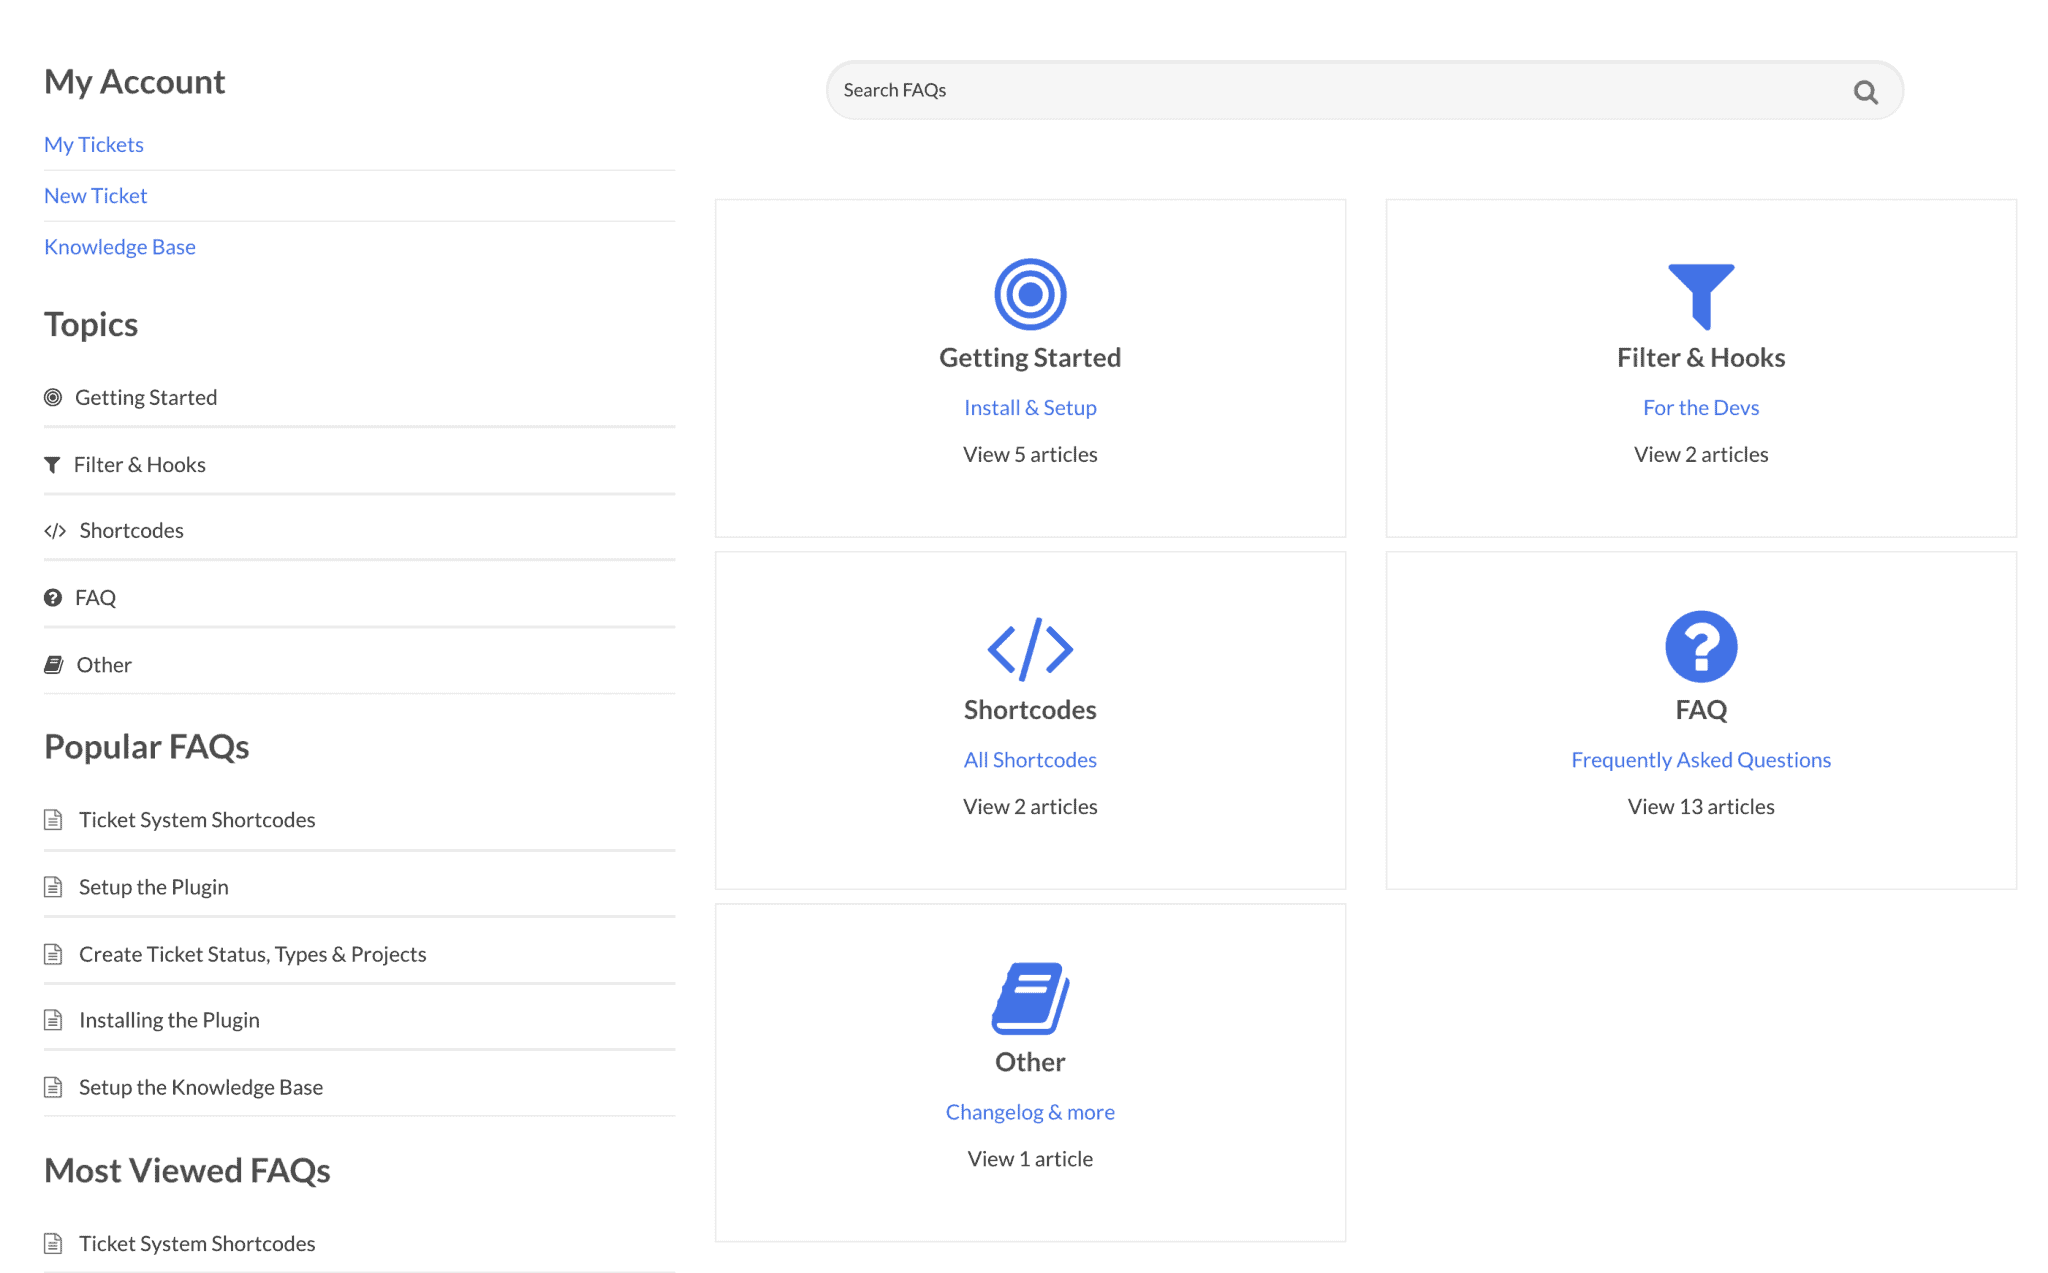The width and height of the screenshot is (2048, 1273).
Task: Click the Shortcodes code bracket icon
Action: [x=1029, y=647]
